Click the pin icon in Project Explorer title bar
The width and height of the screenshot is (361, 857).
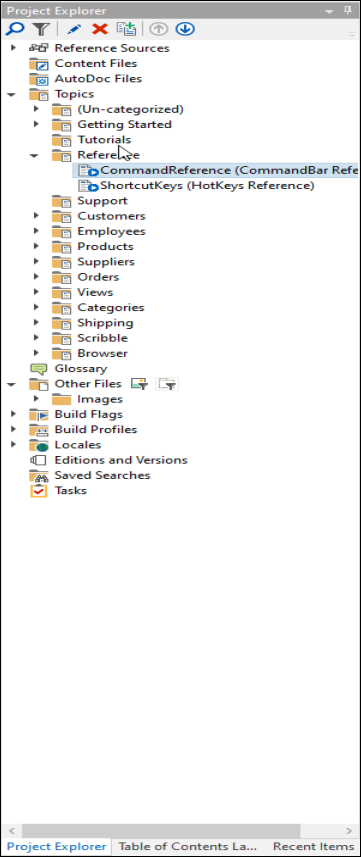click(x=347, y=10)
